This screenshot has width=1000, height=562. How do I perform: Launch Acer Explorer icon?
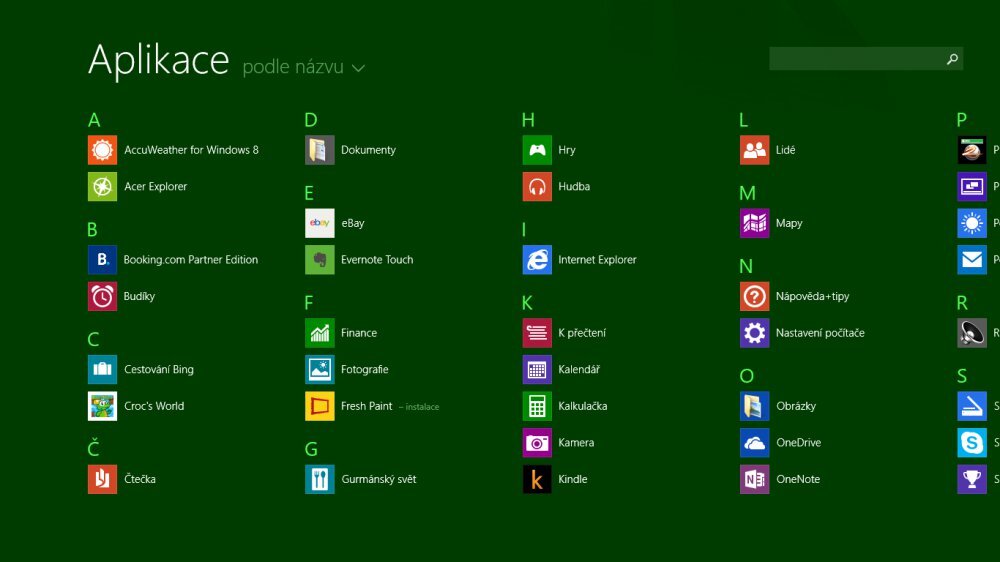(102, 186)
